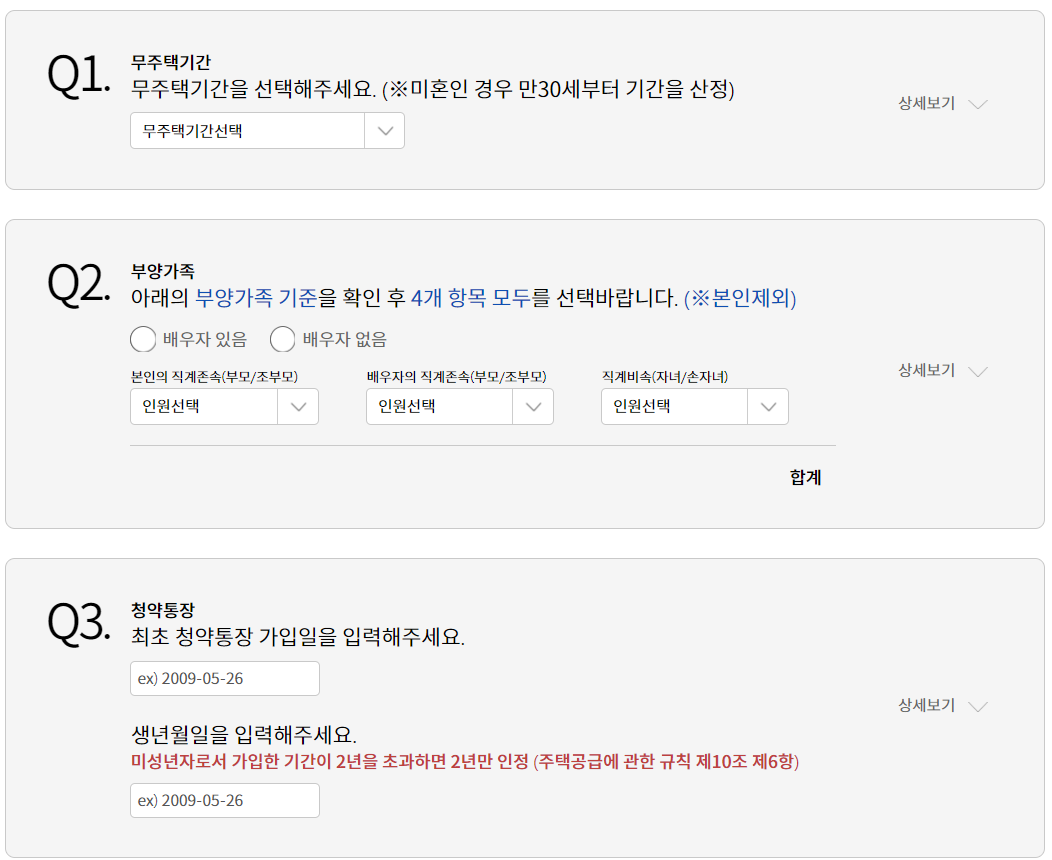The height and width of the screenshot is (860, 1052).
Task: Expand 상세보기 in the Q3 section
Action: click(943, 705)
